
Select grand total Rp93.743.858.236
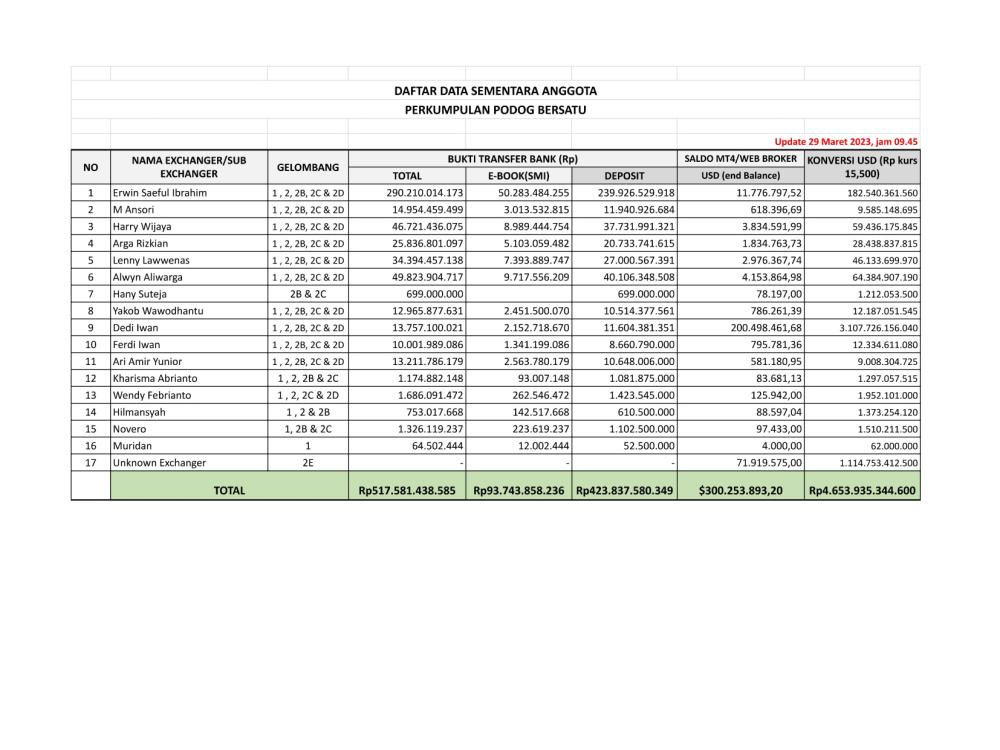[x=518, y=490]
